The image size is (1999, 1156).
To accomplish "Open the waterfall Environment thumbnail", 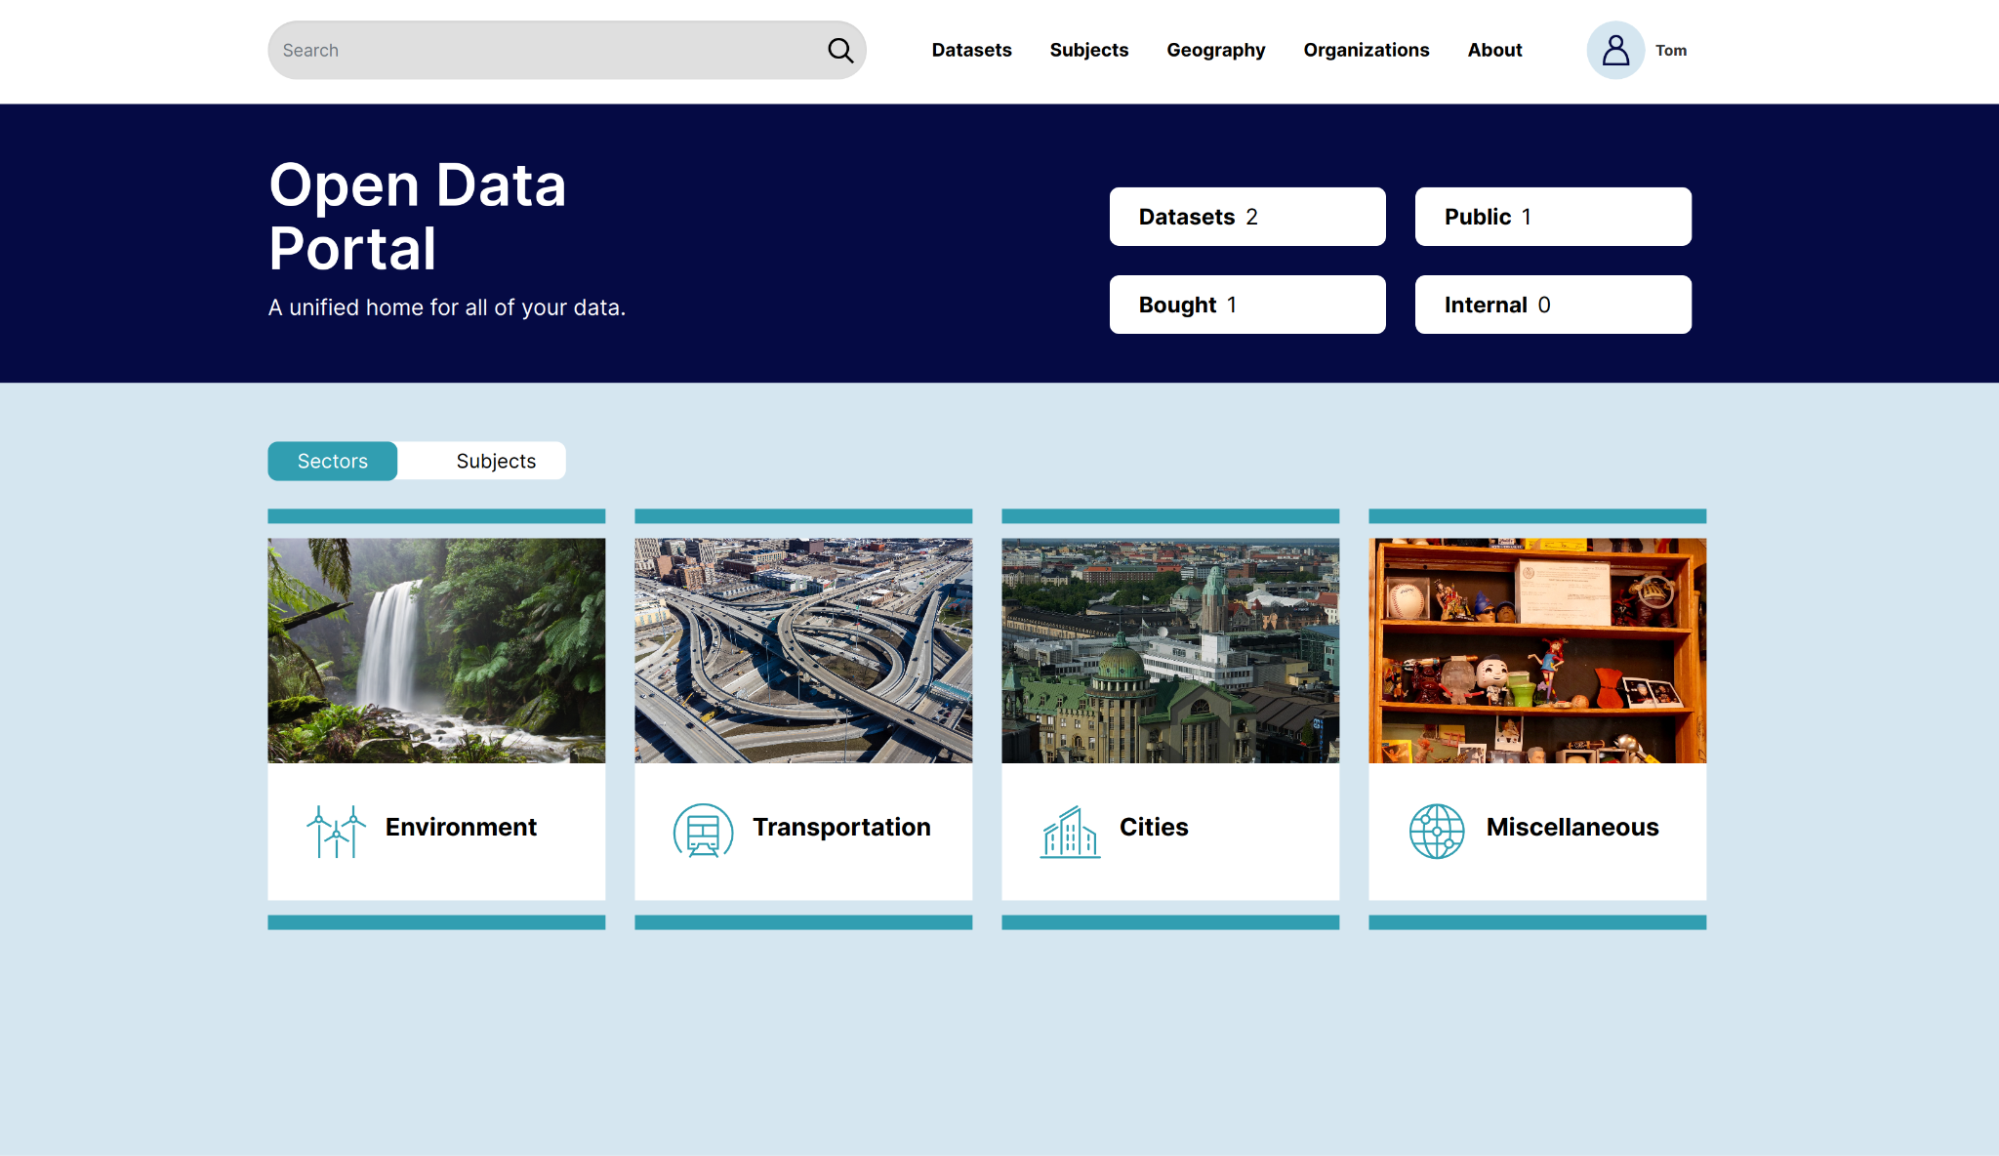I will (x=436, y=650).
